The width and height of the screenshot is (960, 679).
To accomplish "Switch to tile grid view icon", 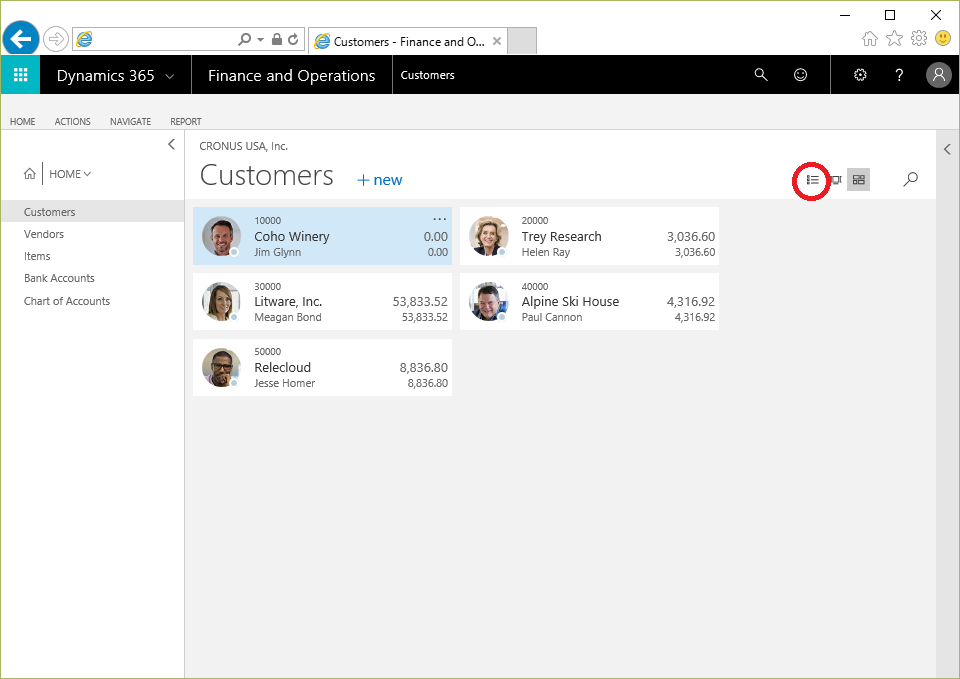I will tap(858, 179).
